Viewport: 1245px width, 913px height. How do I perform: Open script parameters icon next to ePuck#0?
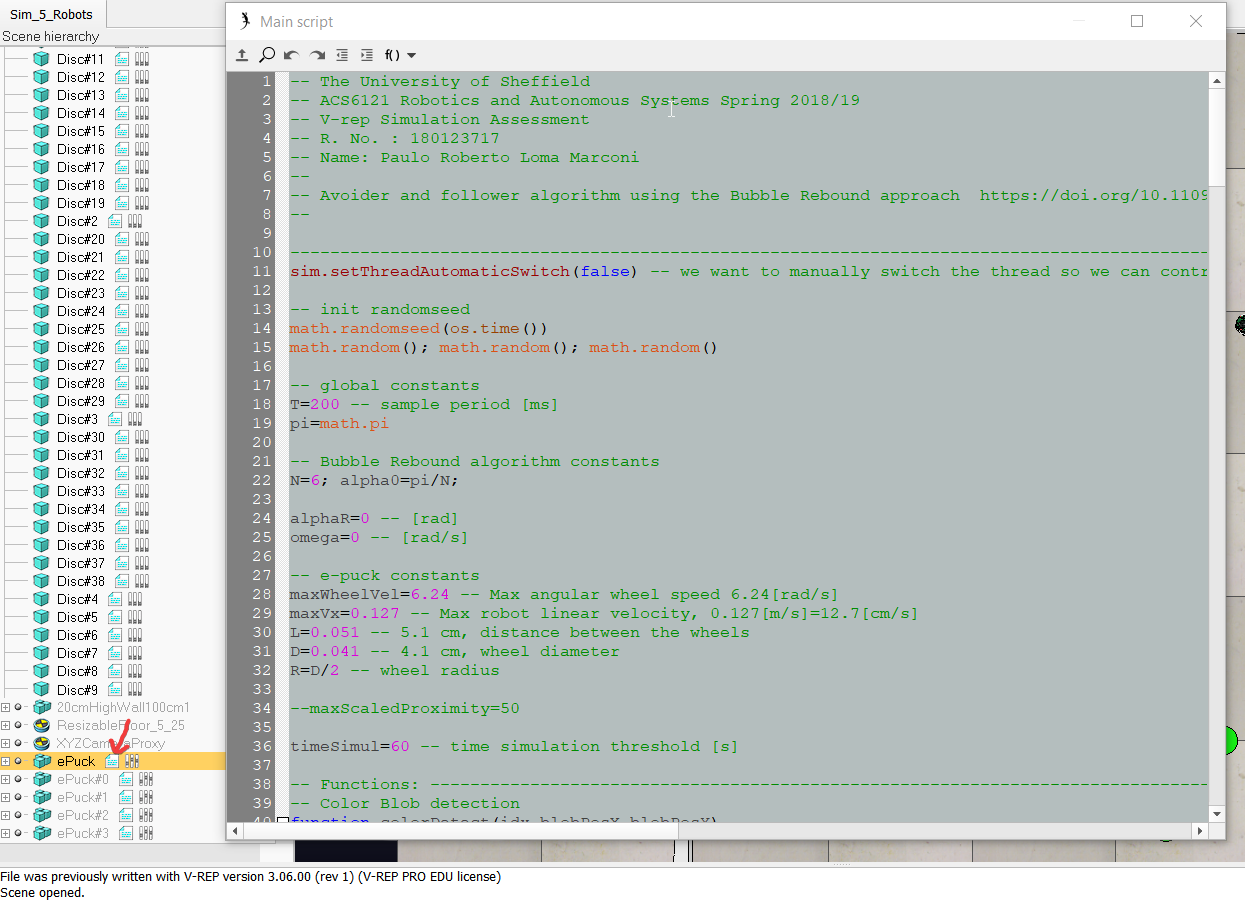tap(145, 779)
